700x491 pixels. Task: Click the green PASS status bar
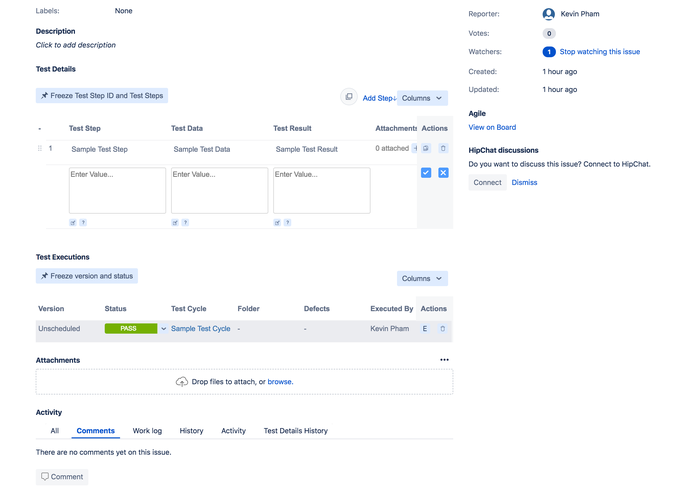[x=131, y=329]
